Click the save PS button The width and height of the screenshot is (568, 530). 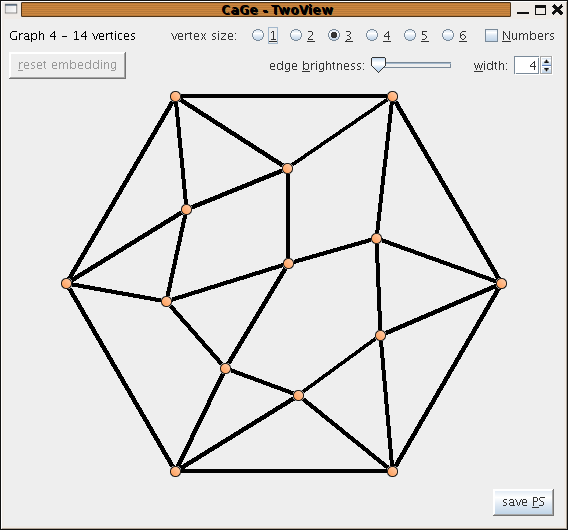(523, 502)
